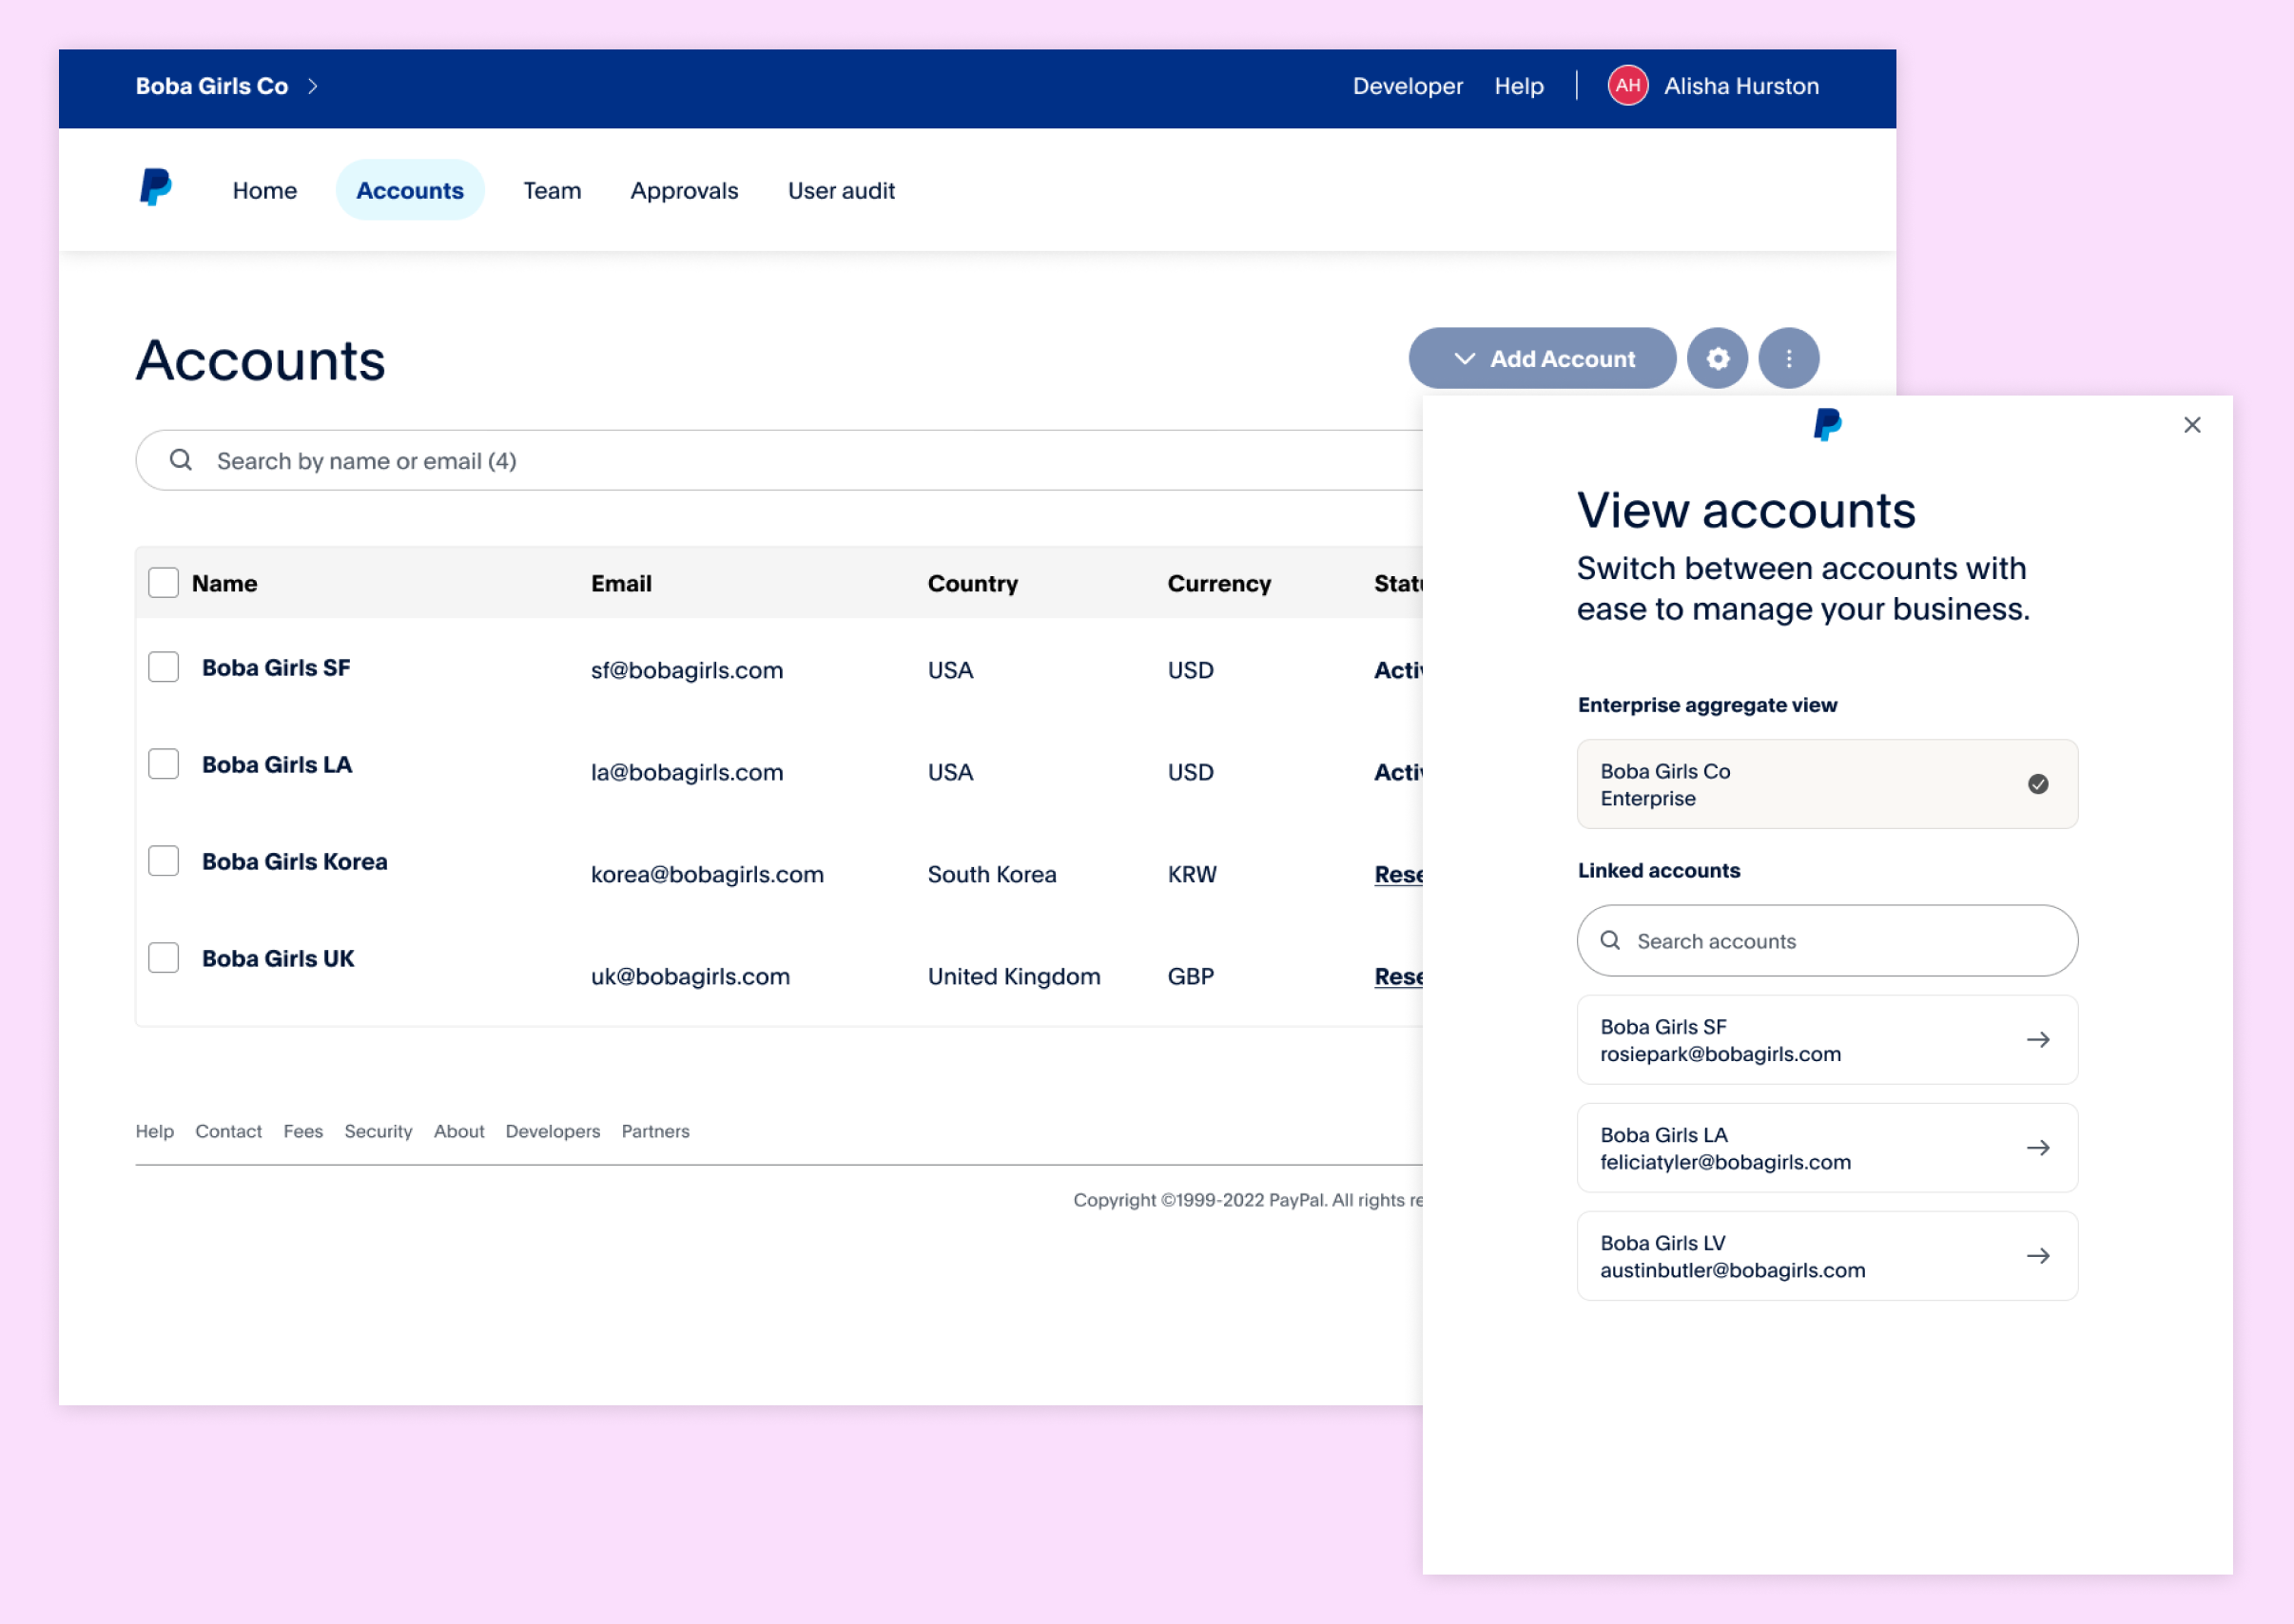Click the sf@bobagirls.com email cell
2294x1624 pixels.
click(x=687, y=670)
